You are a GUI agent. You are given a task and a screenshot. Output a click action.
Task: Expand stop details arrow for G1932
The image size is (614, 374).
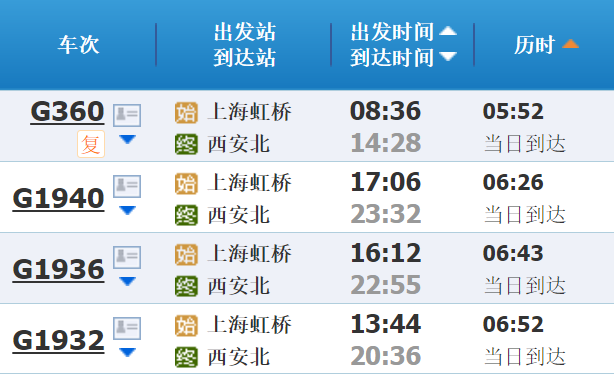[x=127, y=352]
